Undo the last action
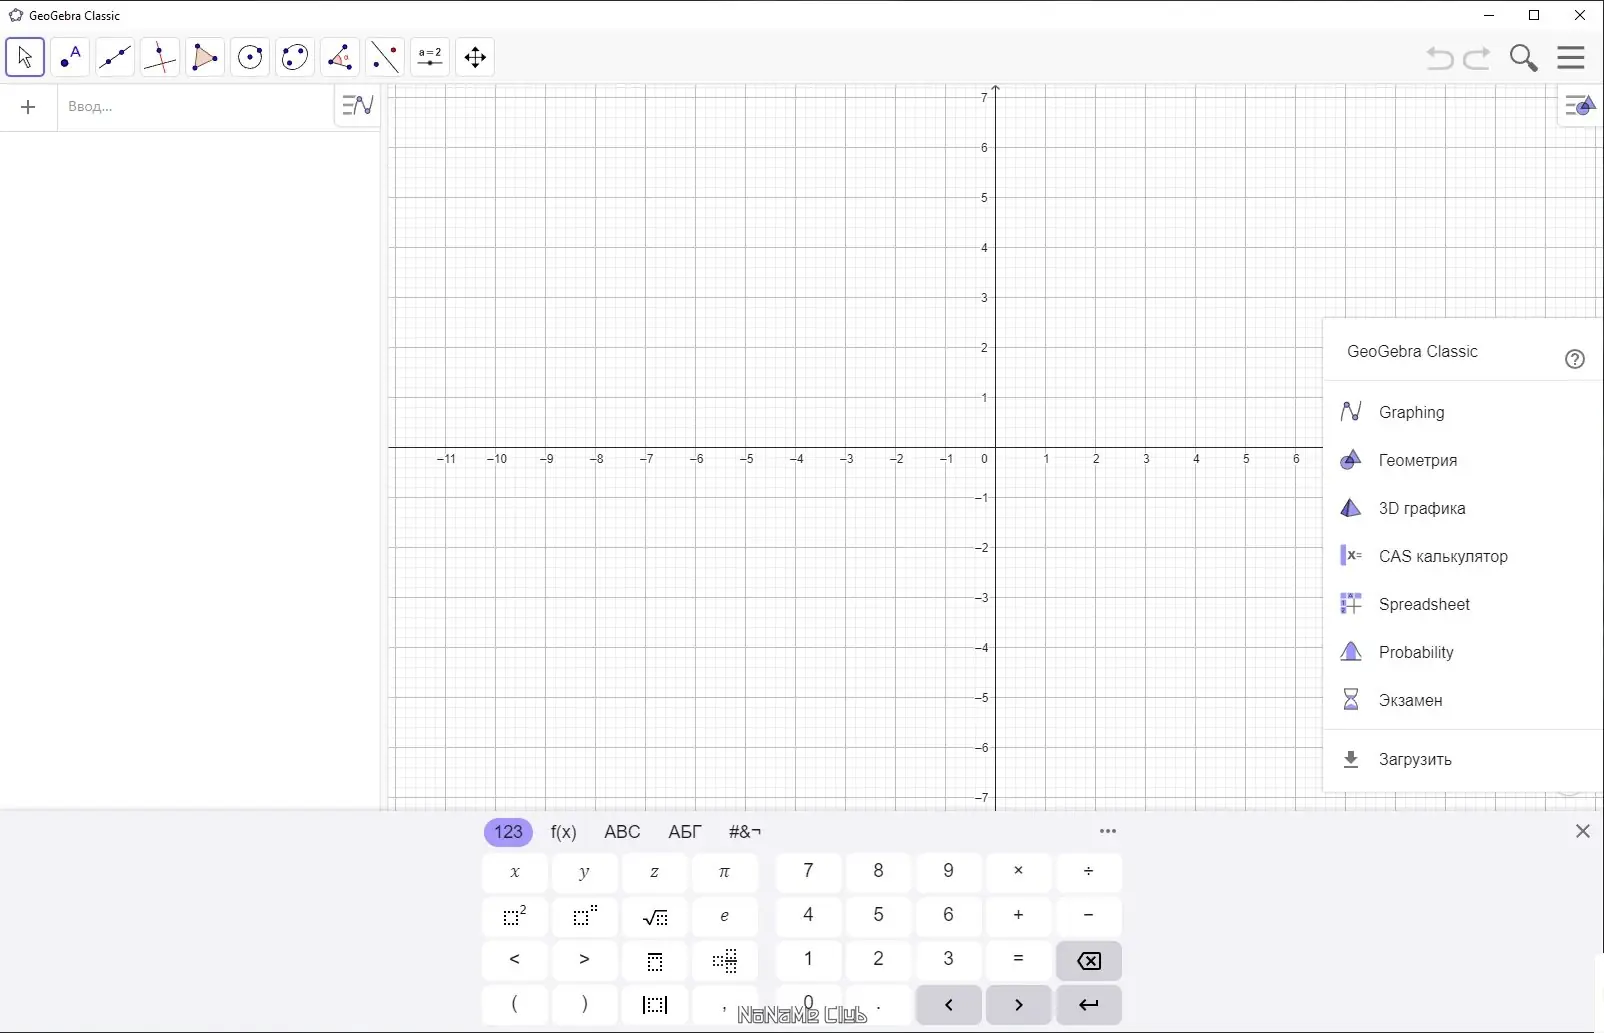Screen dimensions: 1604x1033 1440,58
